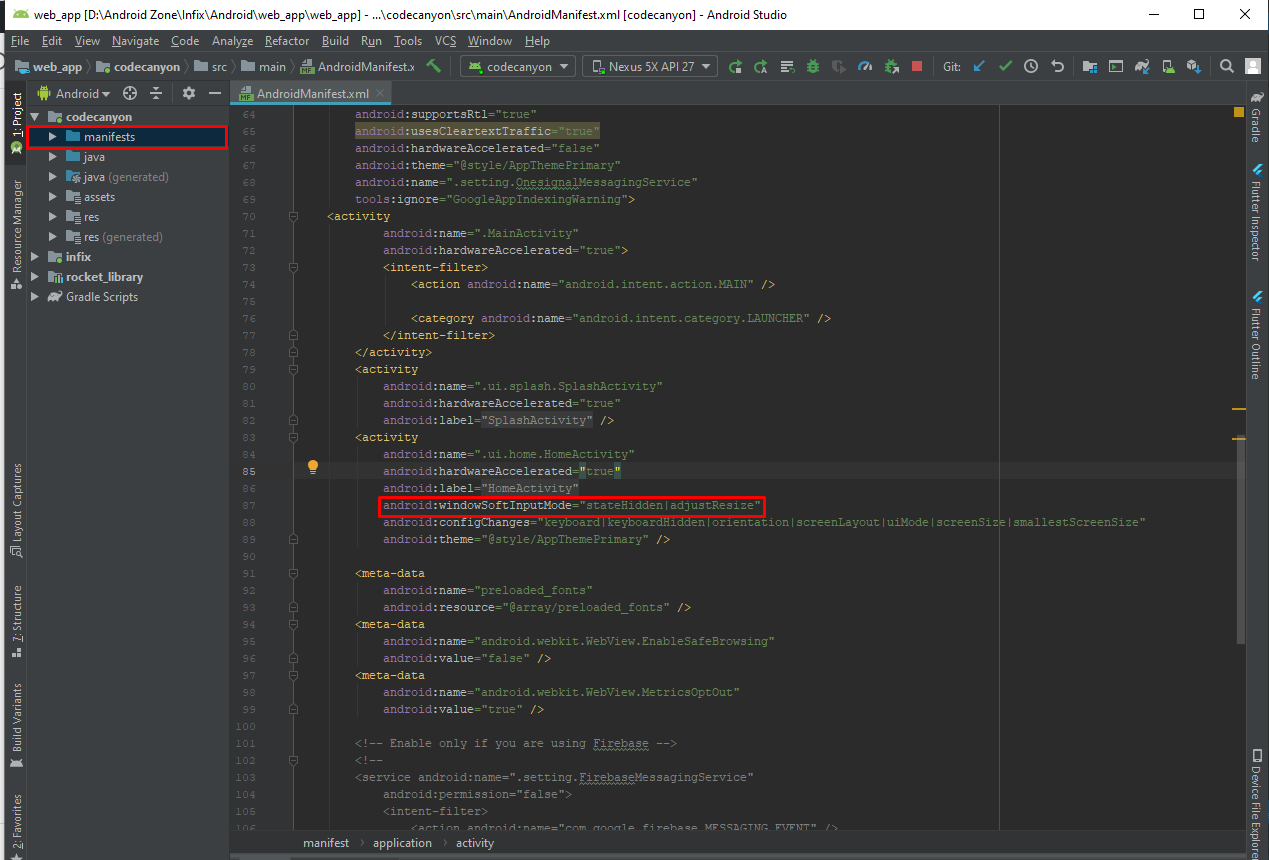Stop the running application
1269x860 pixels.
pos(917,66)
